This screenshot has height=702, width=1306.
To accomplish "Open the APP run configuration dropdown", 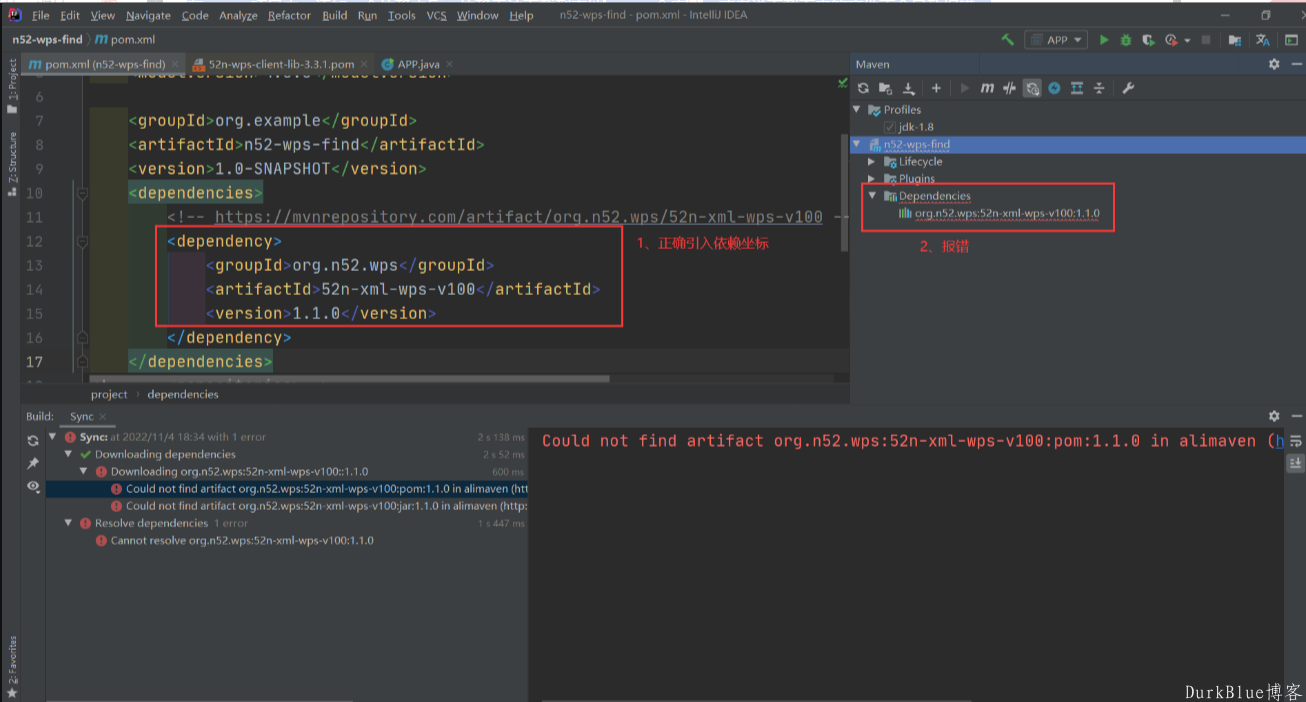I will 1056,40.
